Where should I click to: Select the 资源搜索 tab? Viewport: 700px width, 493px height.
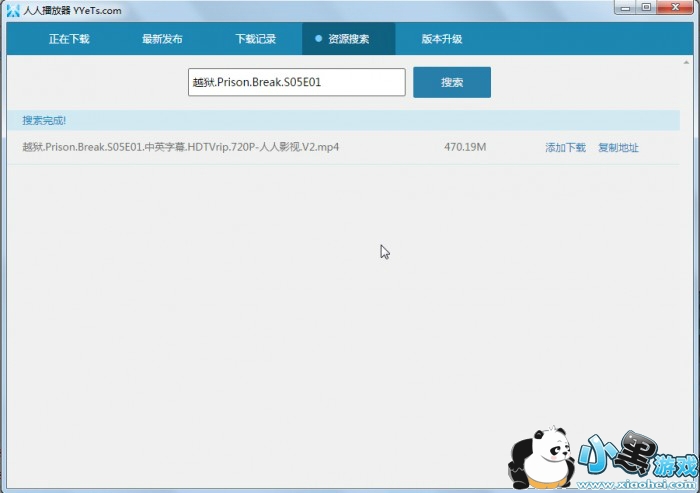pyautogui.click(x=348, y=39)
